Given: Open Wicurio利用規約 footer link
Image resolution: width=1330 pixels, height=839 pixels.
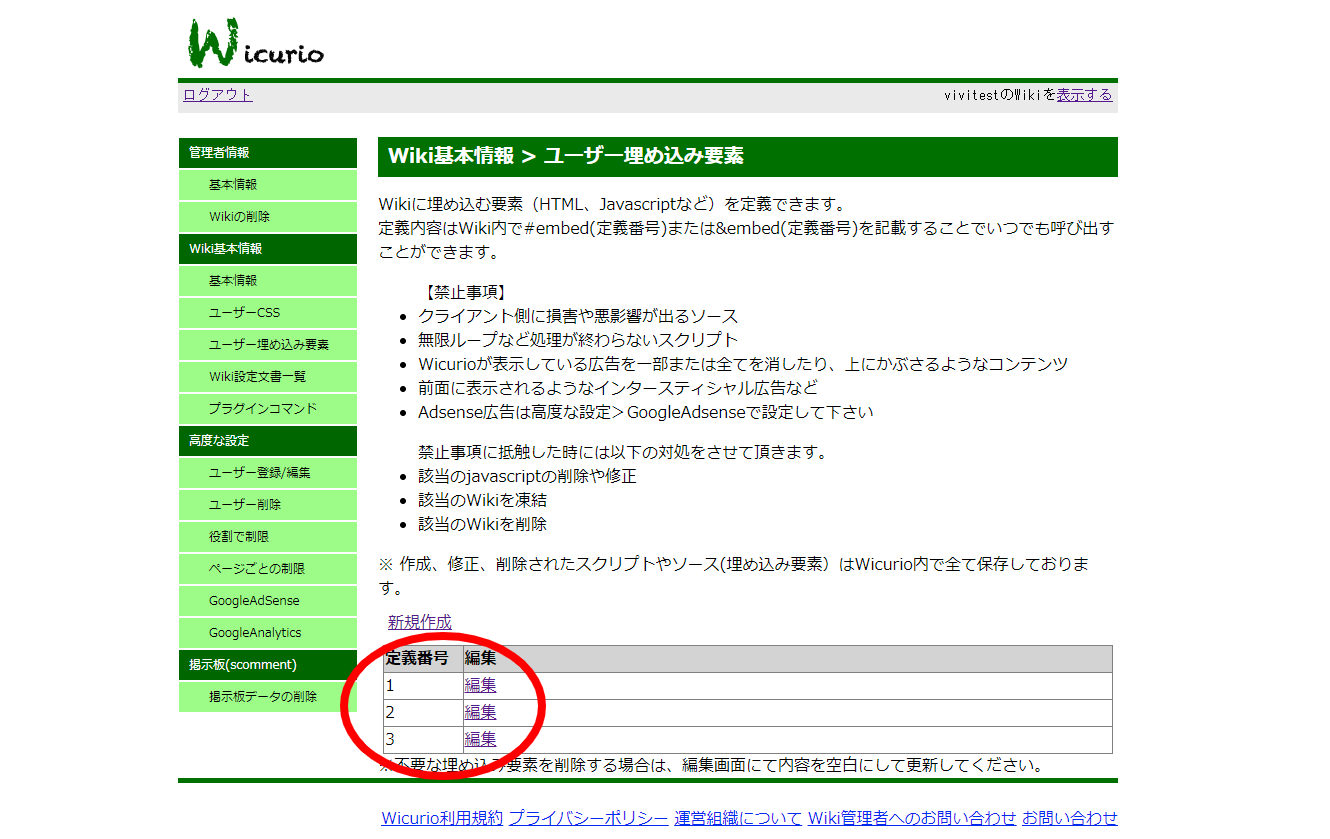Looking at the screenshot, I should tap(441, 818).
